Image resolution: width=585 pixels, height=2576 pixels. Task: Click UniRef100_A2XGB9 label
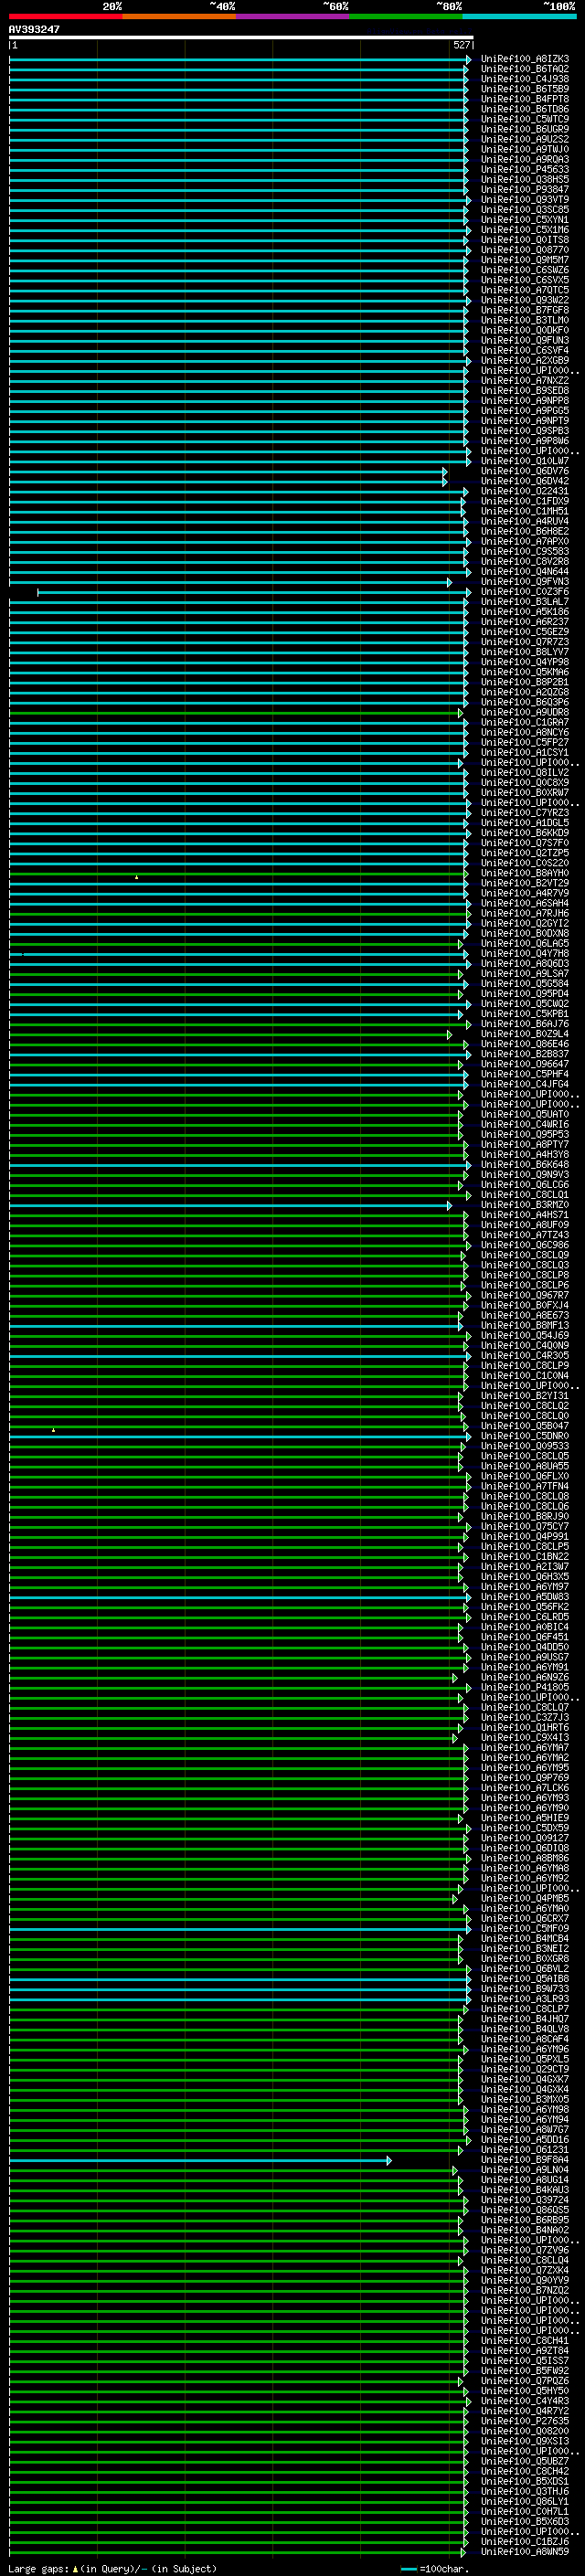(x=525, y=361)
